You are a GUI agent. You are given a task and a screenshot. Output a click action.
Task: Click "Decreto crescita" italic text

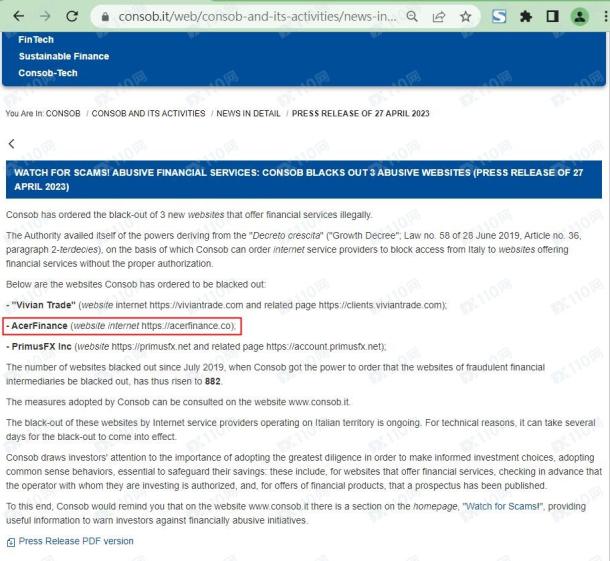coord(286,235)
